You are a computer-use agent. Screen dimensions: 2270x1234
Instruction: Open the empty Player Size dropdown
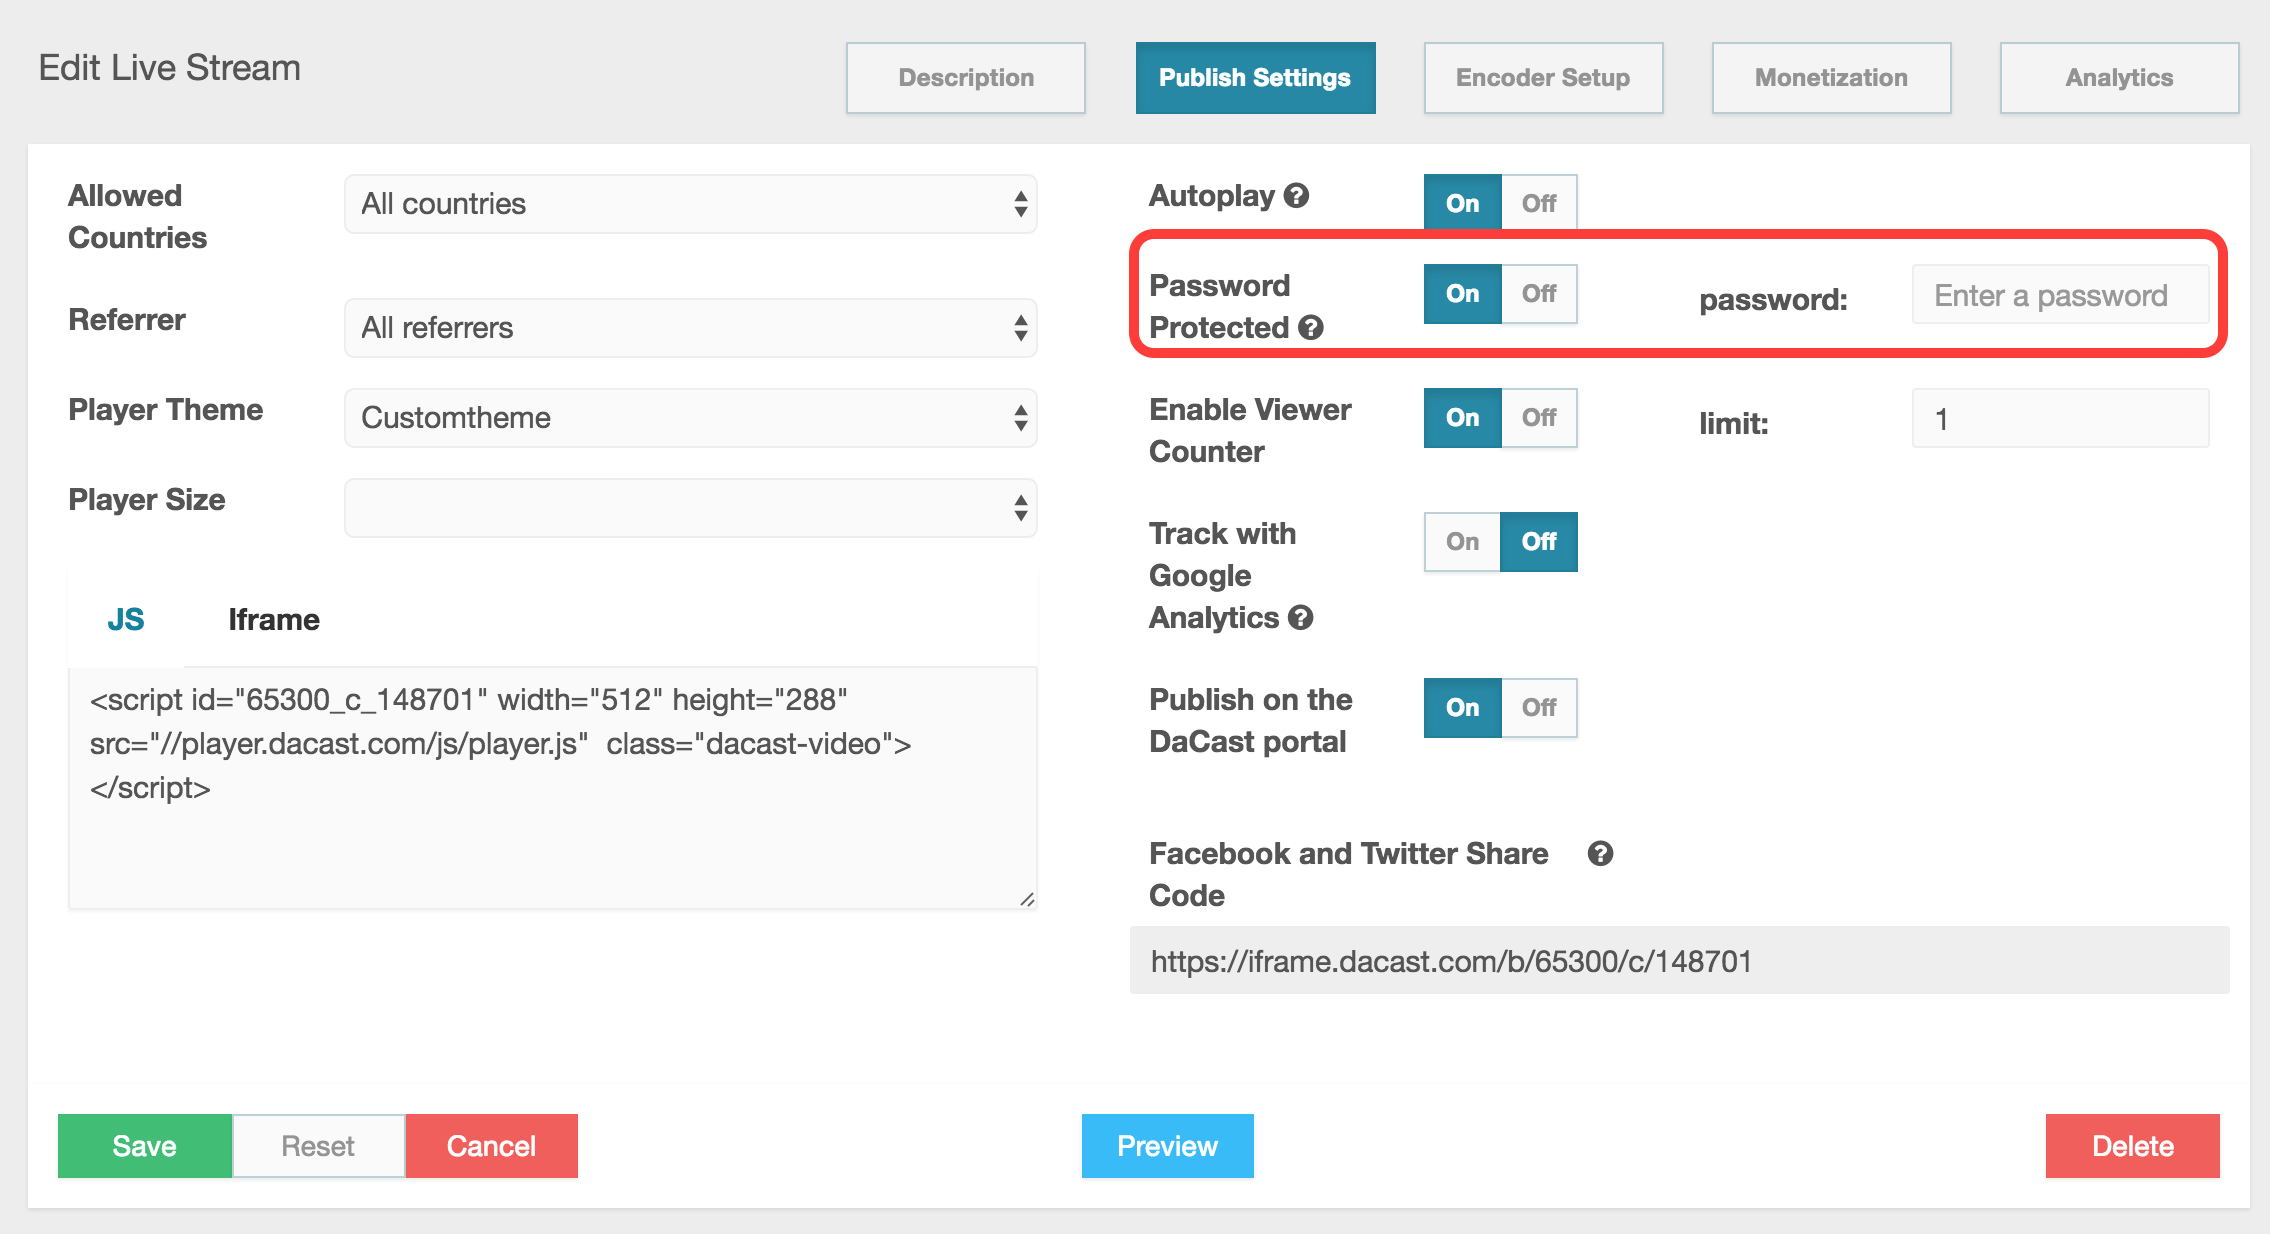tap(691, 508)
